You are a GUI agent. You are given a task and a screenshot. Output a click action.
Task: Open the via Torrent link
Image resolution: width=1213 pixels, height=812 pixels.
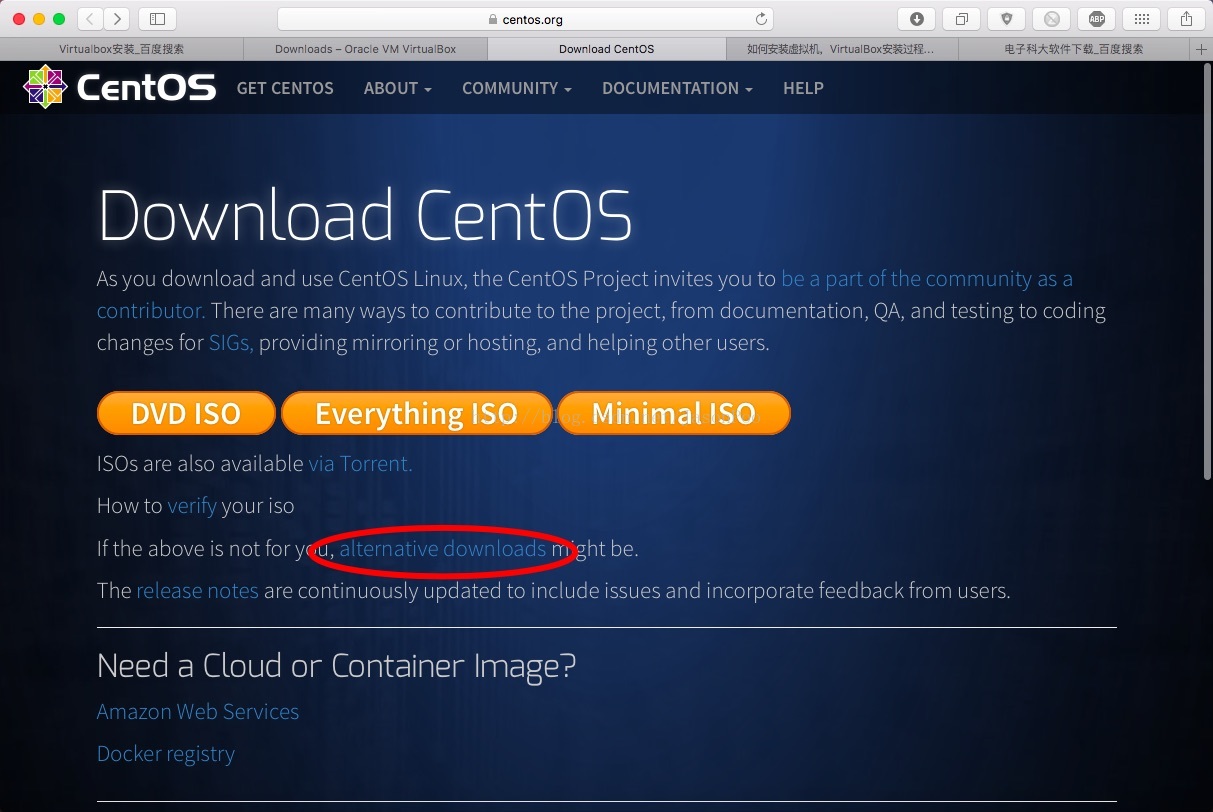point(360,464)
